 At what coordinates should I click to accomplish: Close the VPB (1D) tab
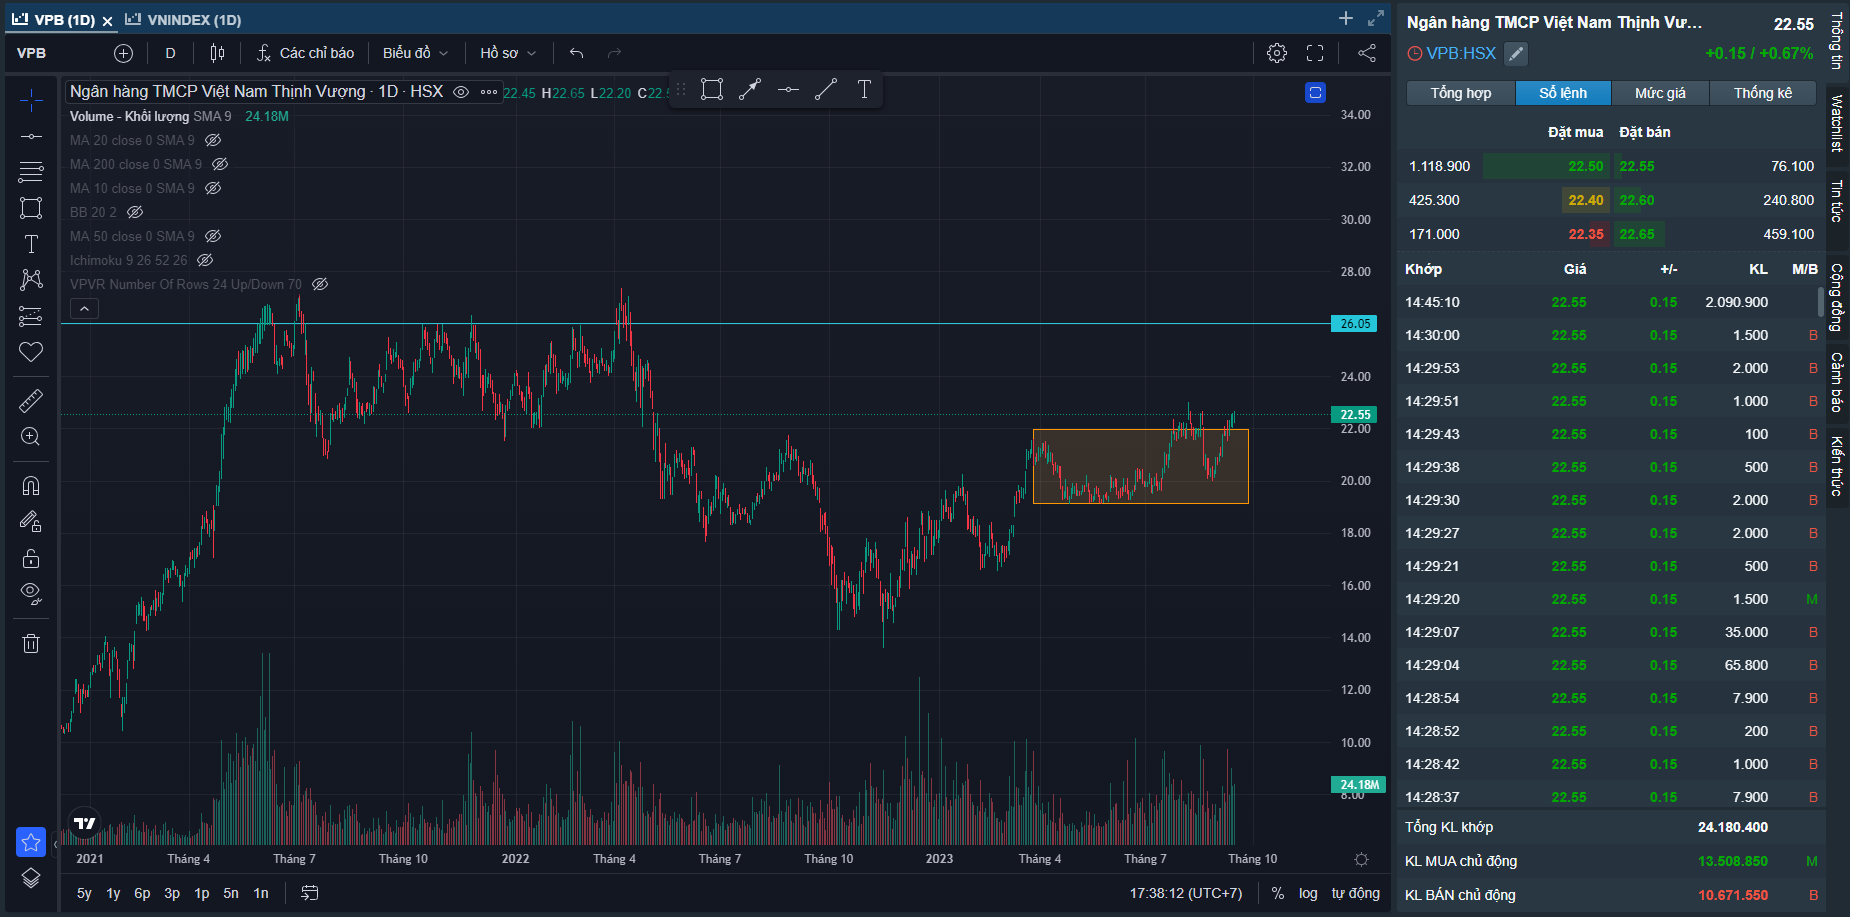107,20
